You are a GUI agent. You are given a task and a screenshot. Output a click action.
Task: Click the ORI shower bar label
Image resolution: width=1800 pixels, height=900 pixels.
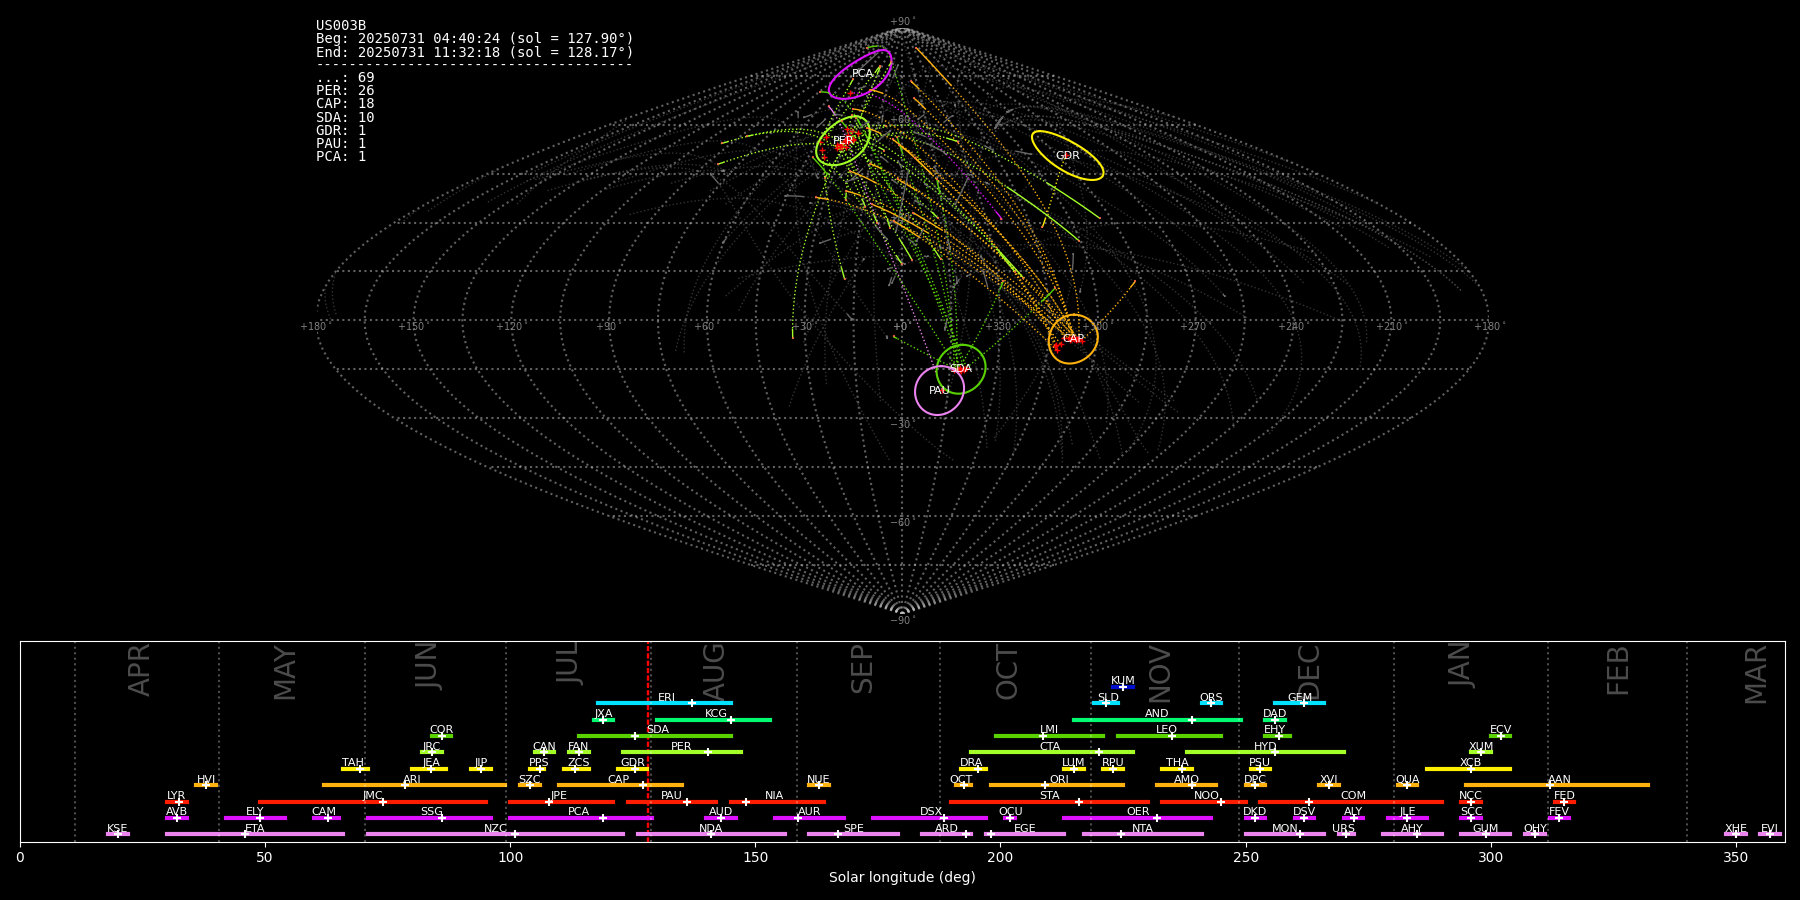[x=1059, y=780]
